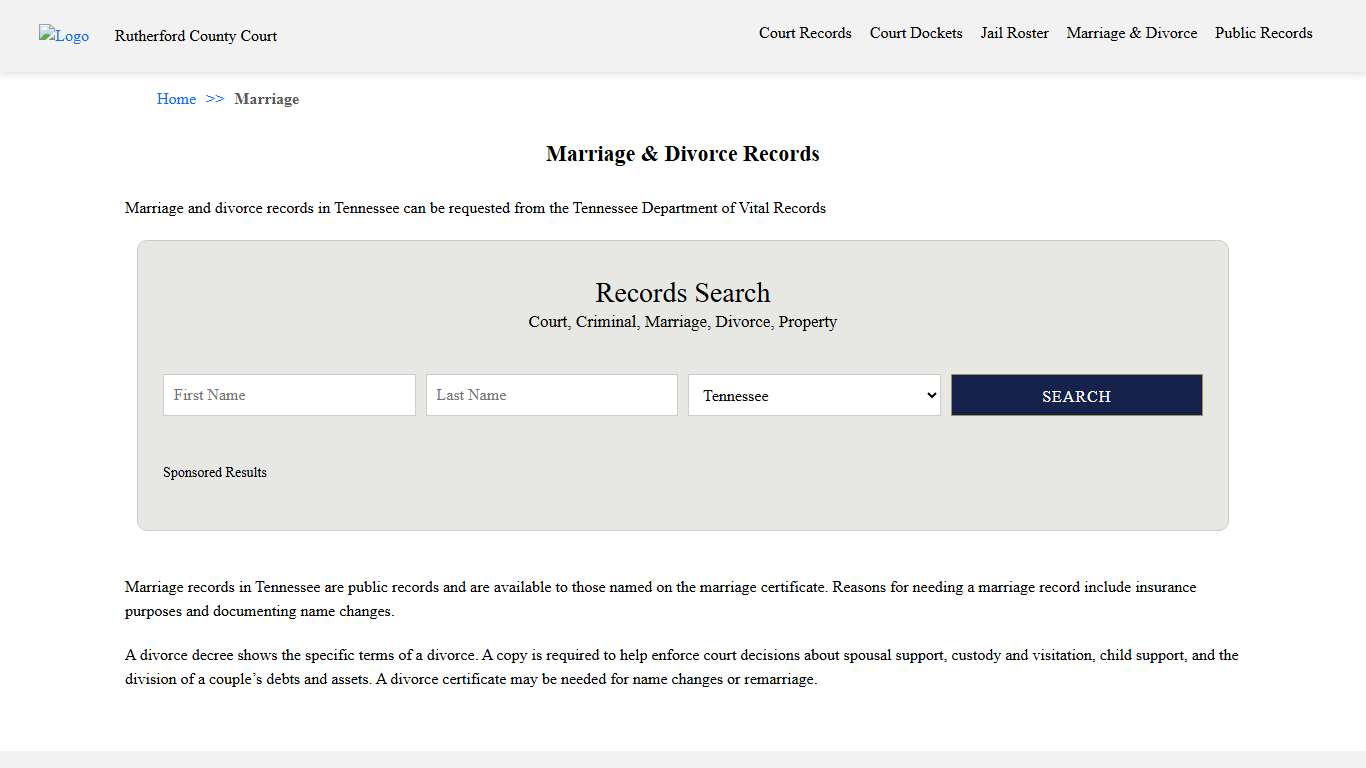Viewport: 1366px width, 768px height.
Task: Click the Tennessee Department of Vital Records text
Action: tap(698, 208)
